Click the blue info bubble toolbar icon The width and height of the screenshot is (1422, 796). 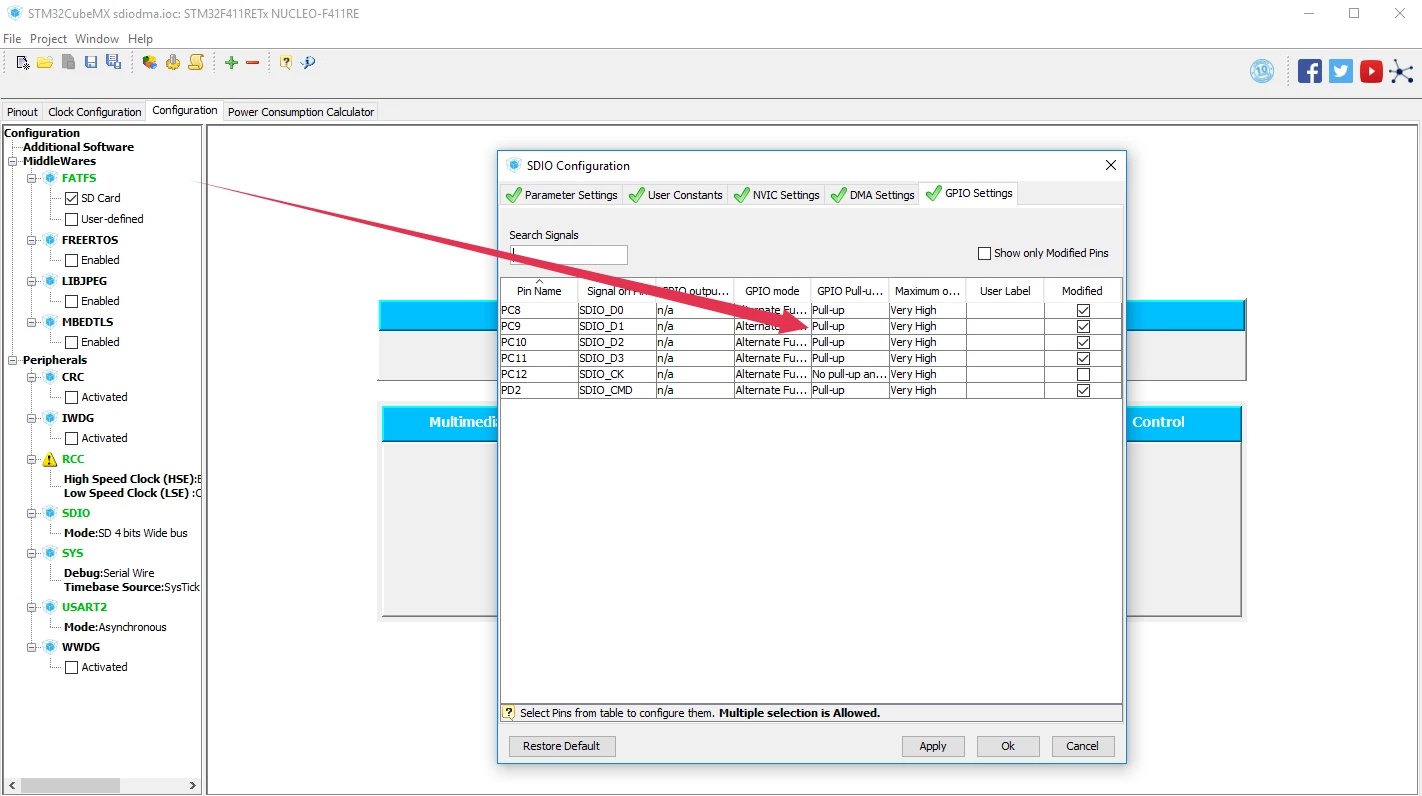coord(308,62)
